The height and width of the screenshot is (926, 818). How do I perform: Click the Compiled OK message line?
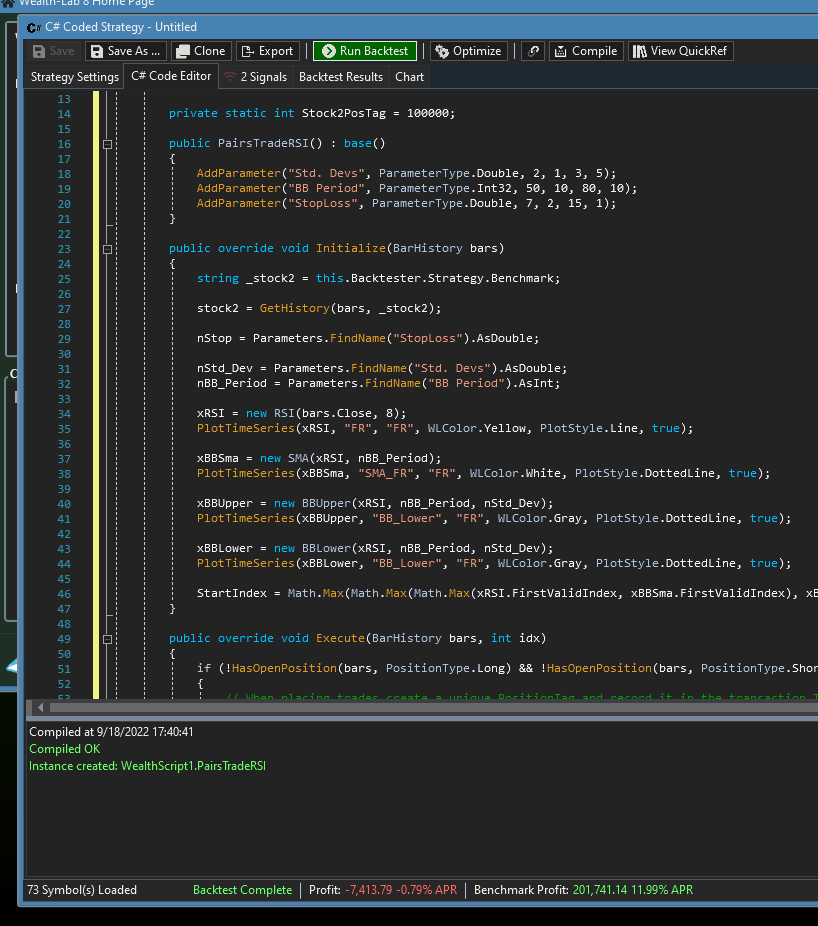pyautogui.click(x=65, y=749)
